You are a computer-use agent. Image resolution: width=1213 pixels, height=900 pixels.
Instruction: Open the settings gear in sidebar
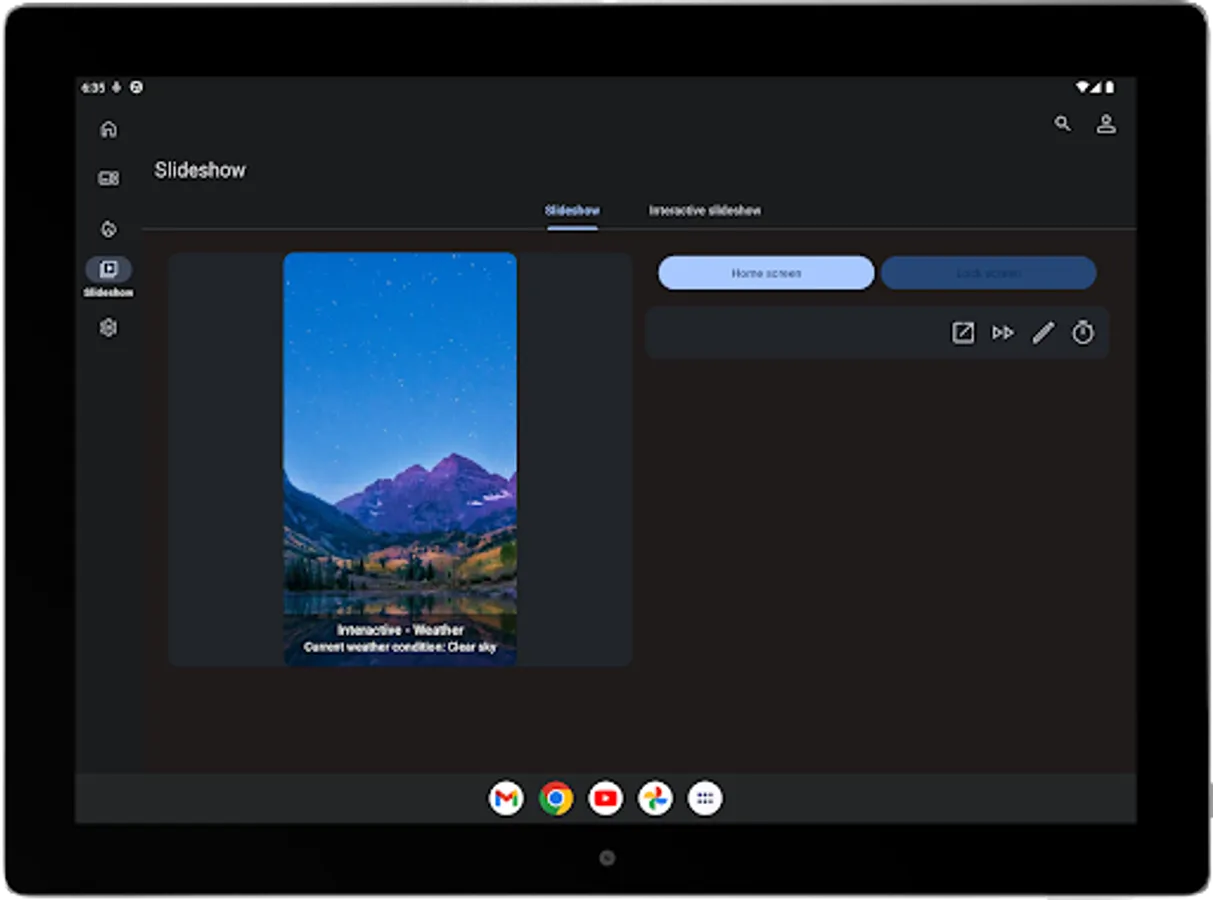click(x=109, y=328)
